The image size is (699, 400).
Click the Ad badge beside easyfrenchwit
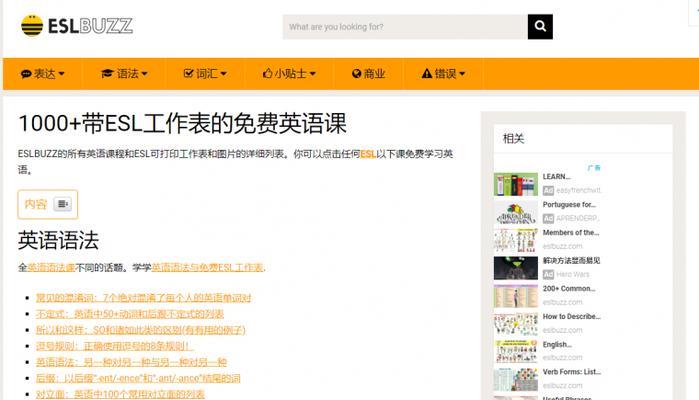548,190
